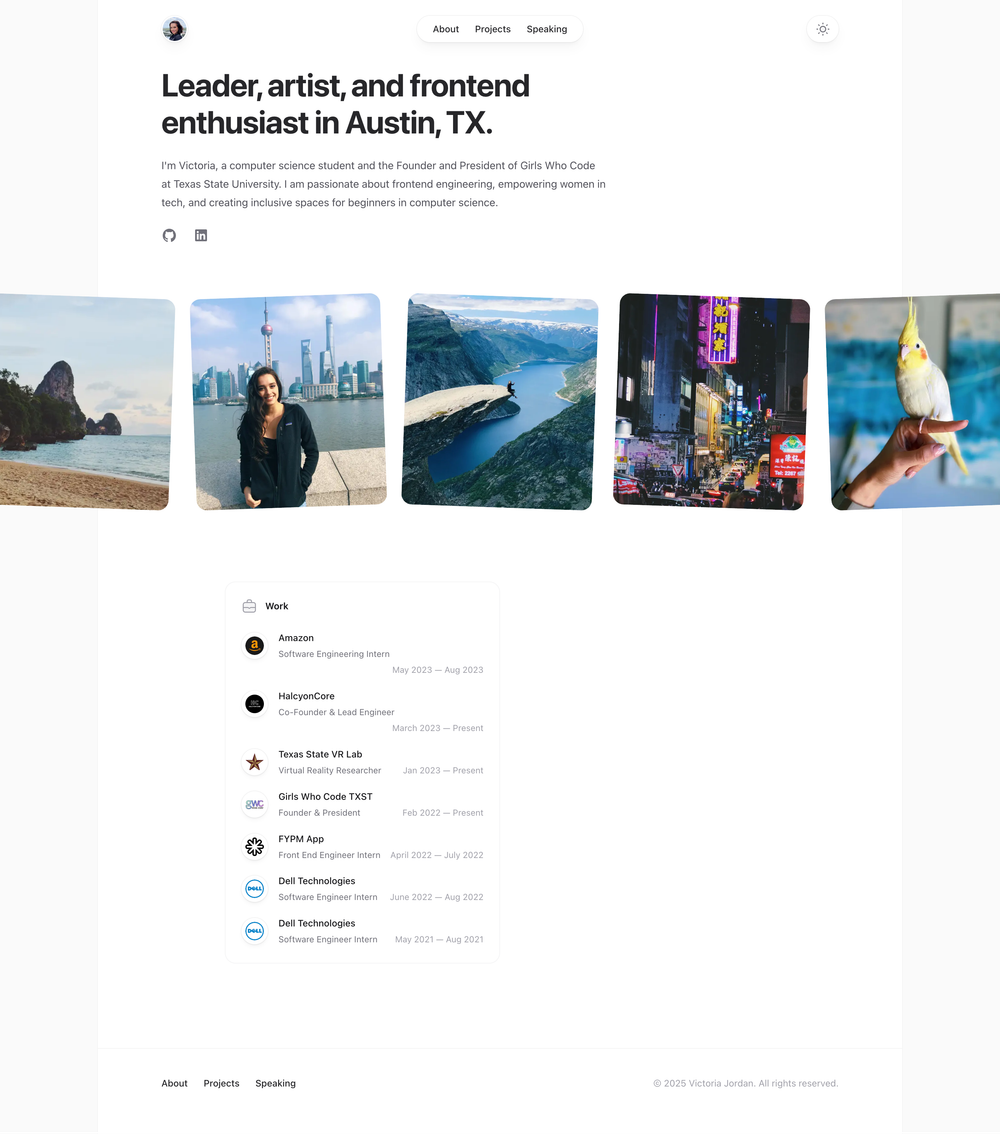This screenshot has height=1134, width=1000.
Task: Open the GitHub profile icon
Action: [x=169, y=235]
